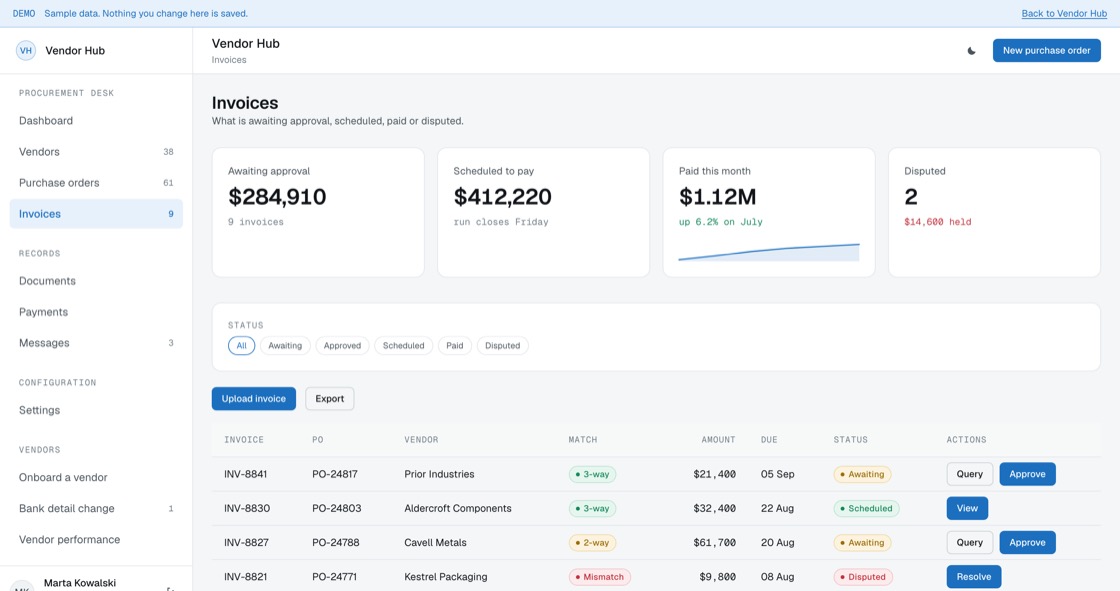This screenshot has width=1120, height=591.
Task: Filter invoices by the Approved chip
Action: [342, 346]
